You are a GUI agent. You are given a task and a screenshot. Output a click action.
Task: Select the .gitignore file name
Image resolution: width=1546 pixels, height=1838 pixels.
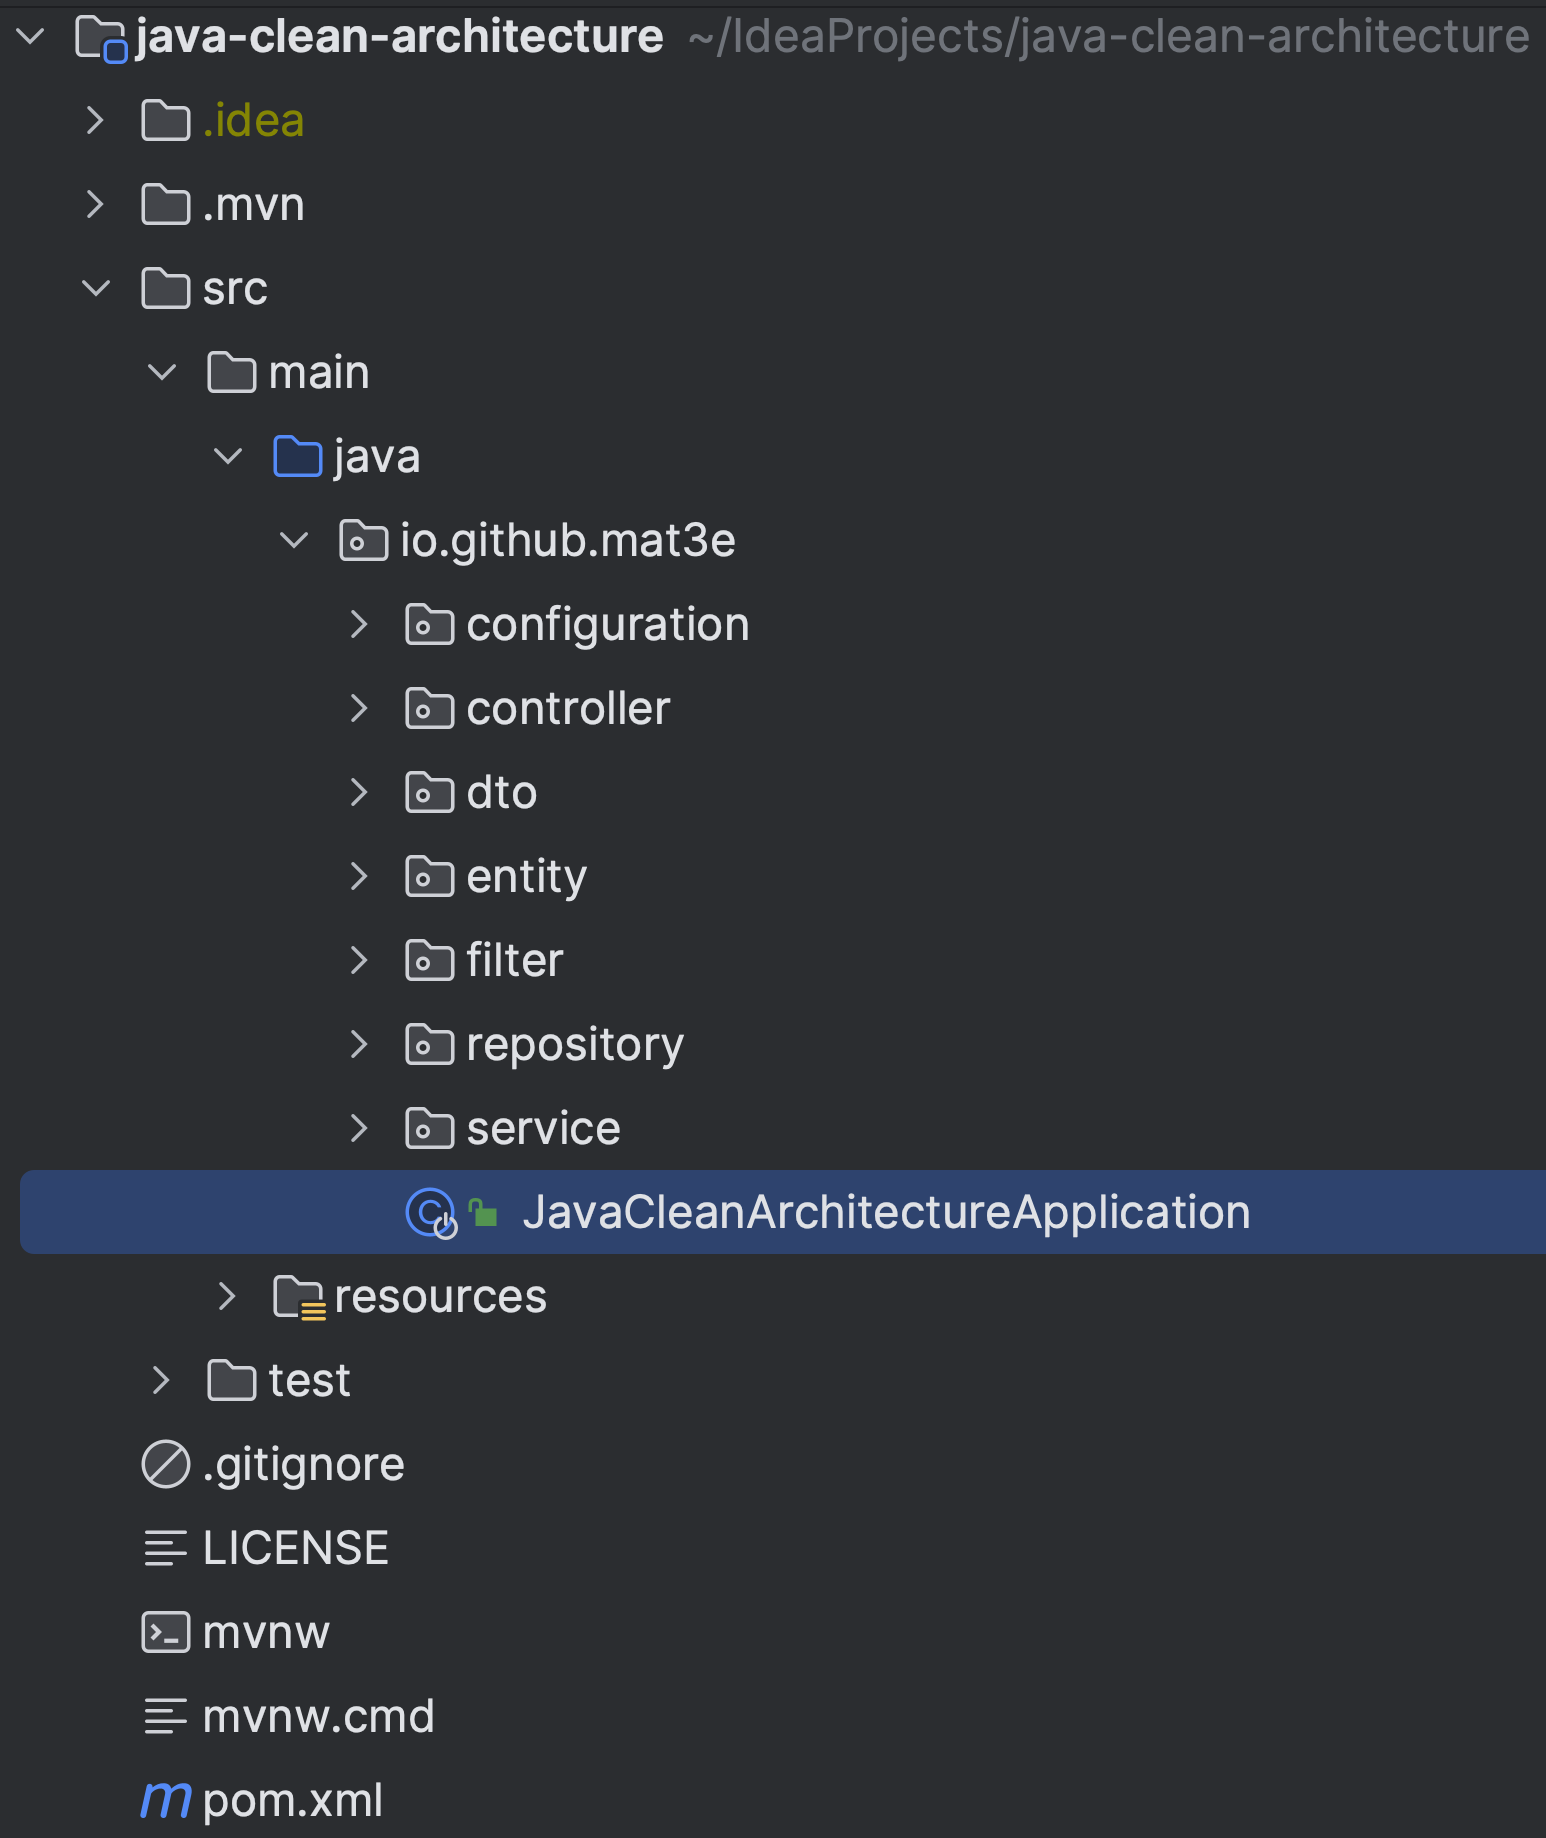coord(304,1465)
